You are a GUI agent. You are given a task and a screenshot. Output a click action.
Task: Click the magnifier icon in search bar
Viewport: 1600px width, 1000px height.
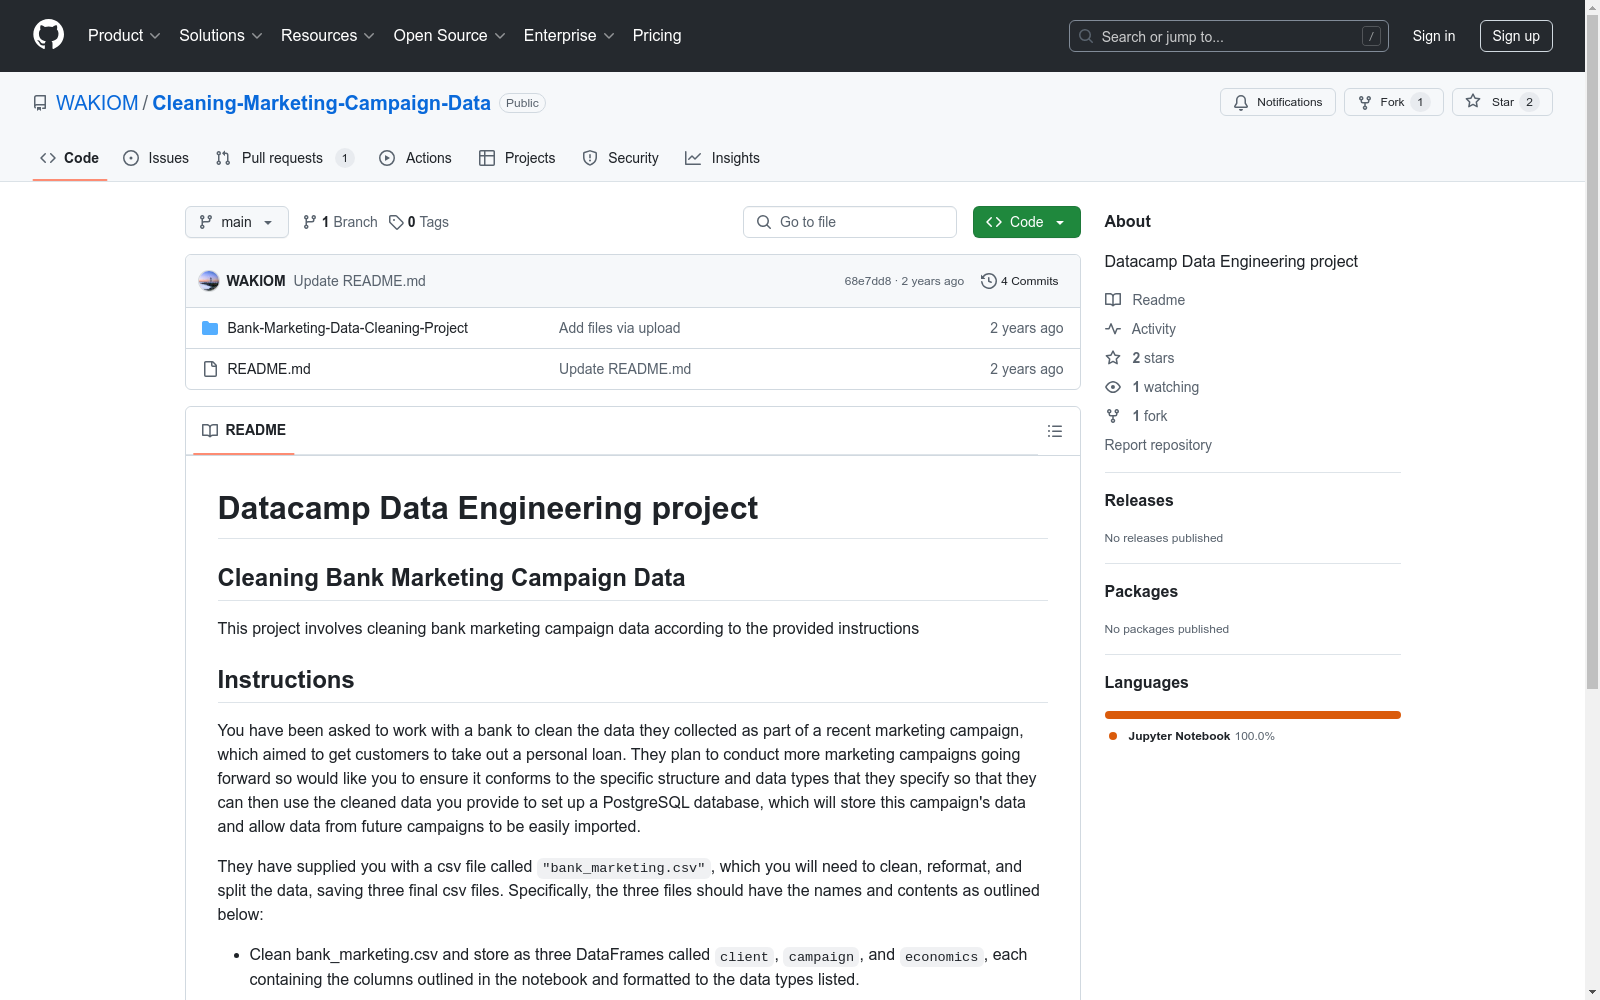pos(1086,36)
